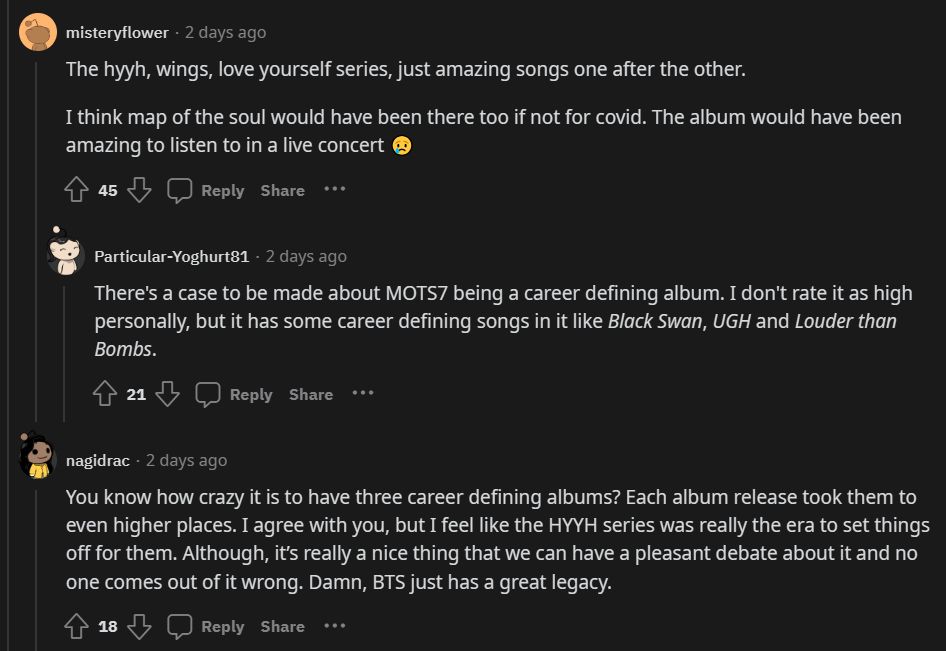Click the reply speech bubble icon under nagidrac's comment
The image size is (946, 651).
point(179,626)
